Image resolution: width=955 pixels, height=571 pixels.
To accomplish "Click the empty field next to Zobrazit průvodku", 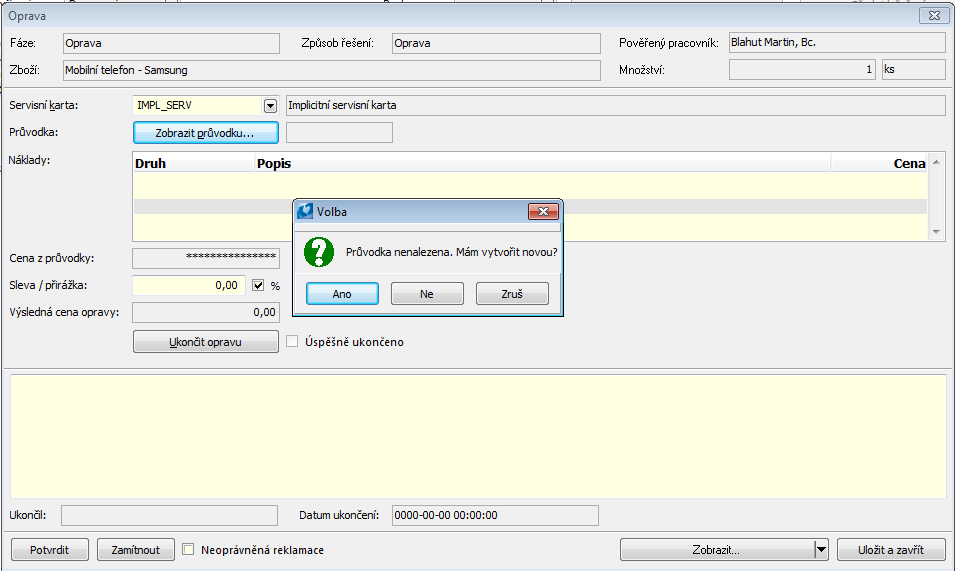I will tap(339, 133).
